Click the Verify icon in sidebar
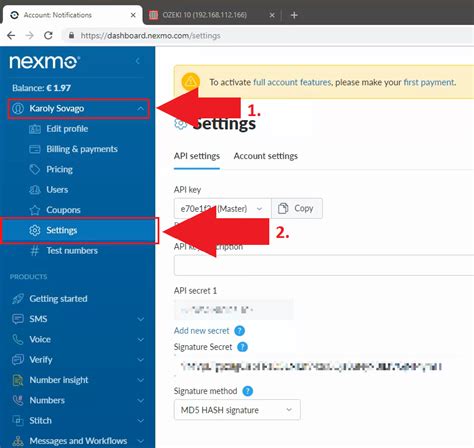The height and width of the screenshot is (448, 474). pos(18,360)
